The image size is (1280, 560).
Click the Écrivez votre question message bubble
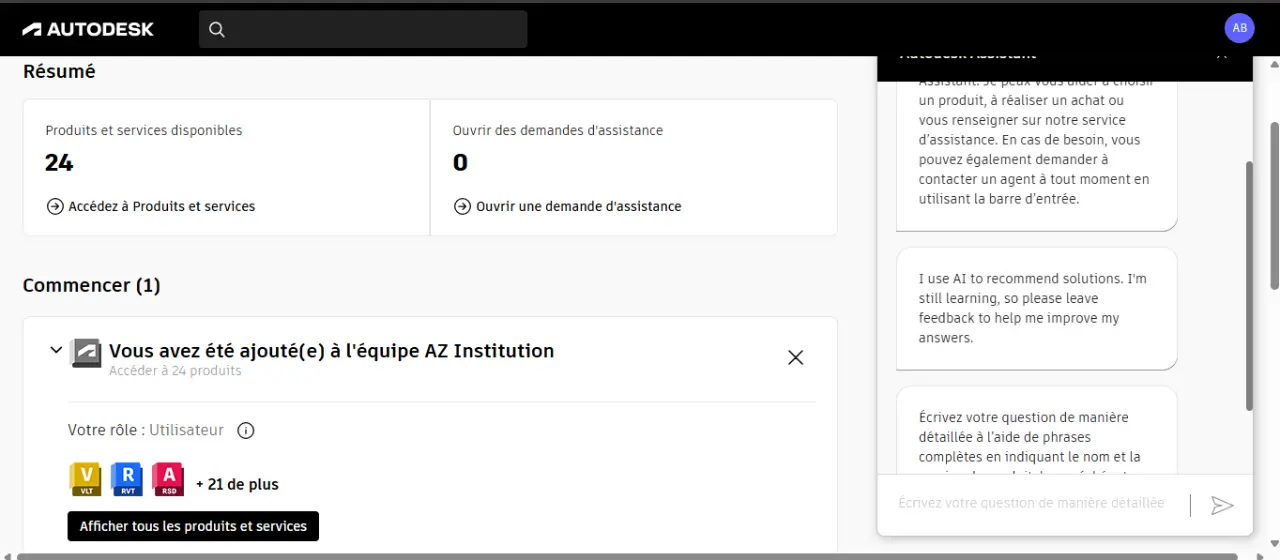1036,431
